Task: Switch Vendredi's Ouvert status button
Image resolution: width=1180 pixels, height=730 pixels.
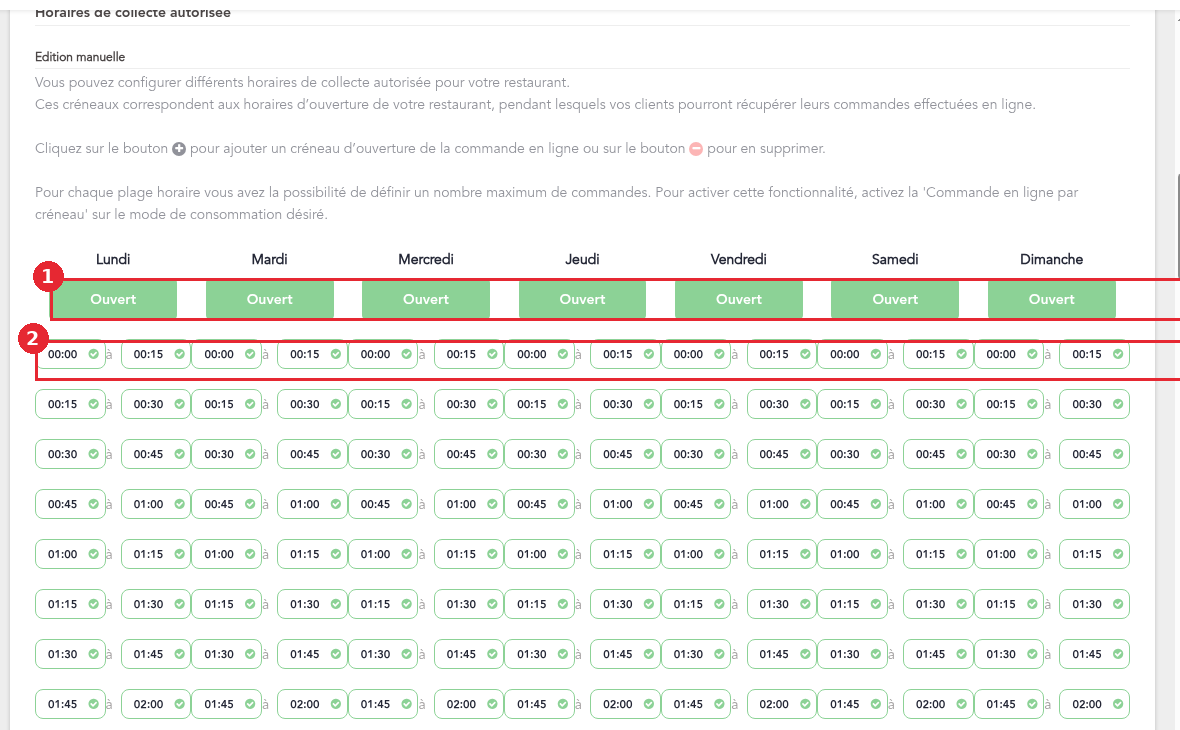Action: [739, 299]
